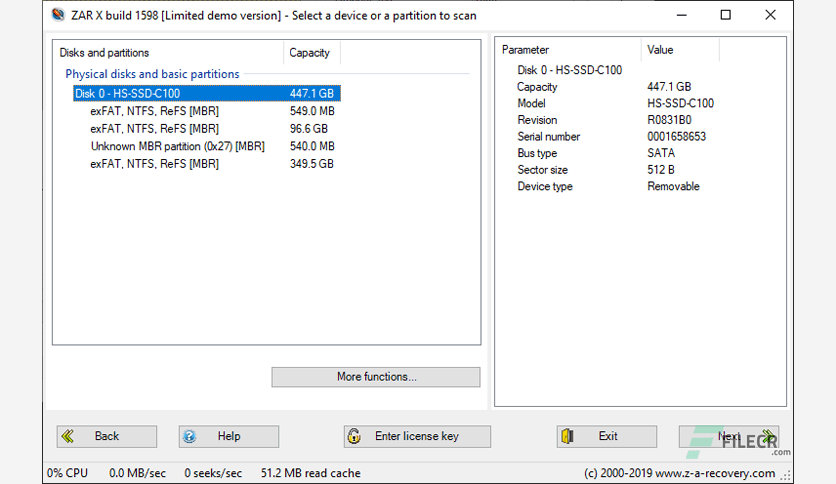Open Help
The height and width of the screenshot is (484, 836).
click(229, 437)
